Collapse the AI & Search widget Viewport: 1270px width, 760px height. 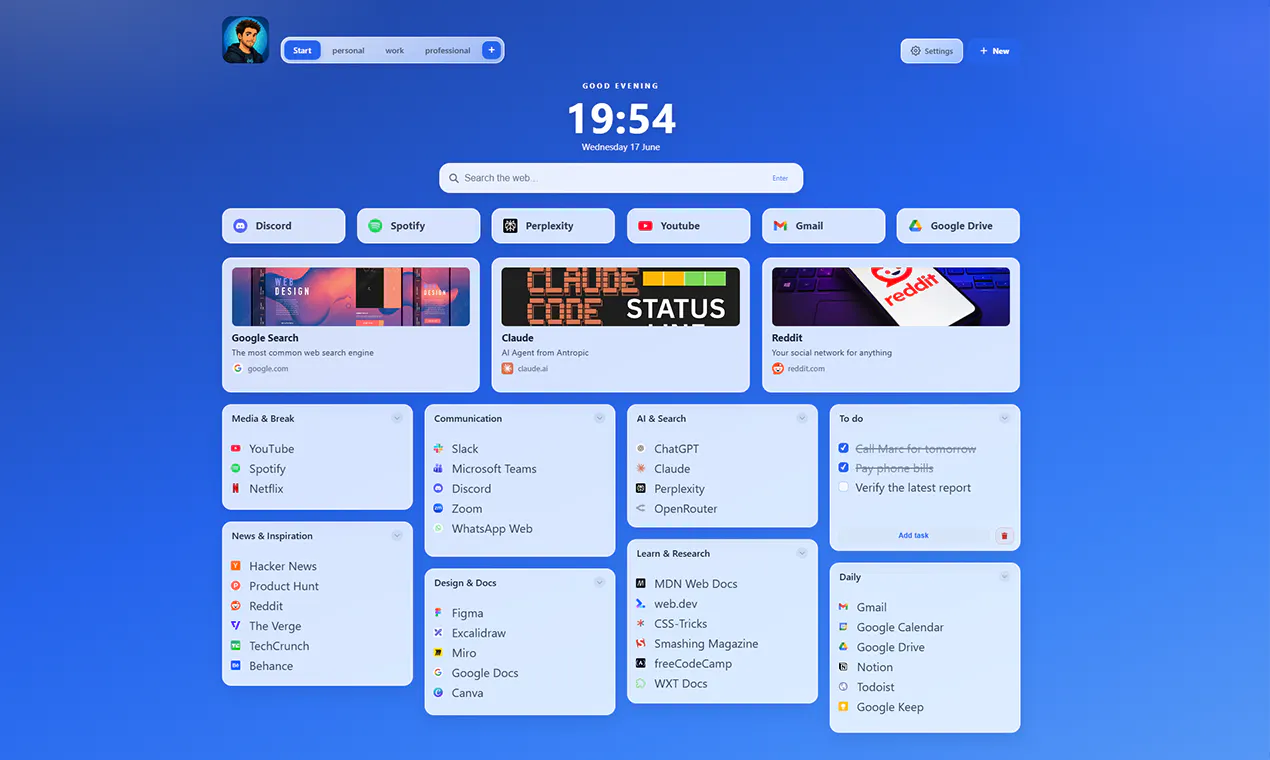point(802,419)
